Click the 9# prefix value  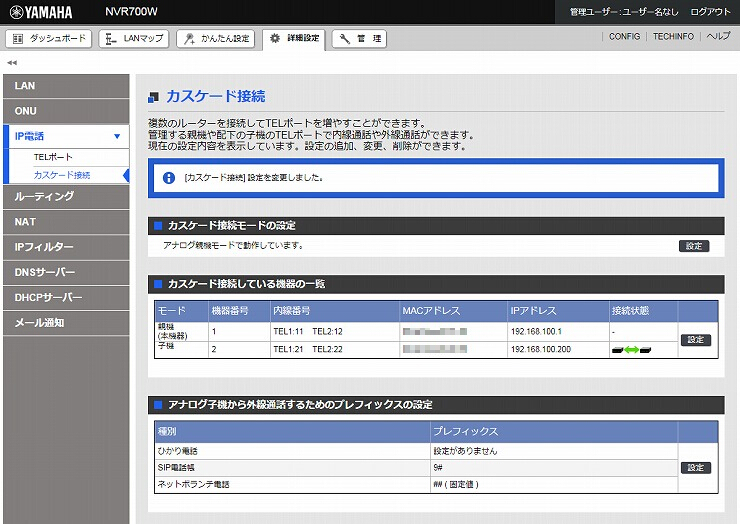(437, 468)
